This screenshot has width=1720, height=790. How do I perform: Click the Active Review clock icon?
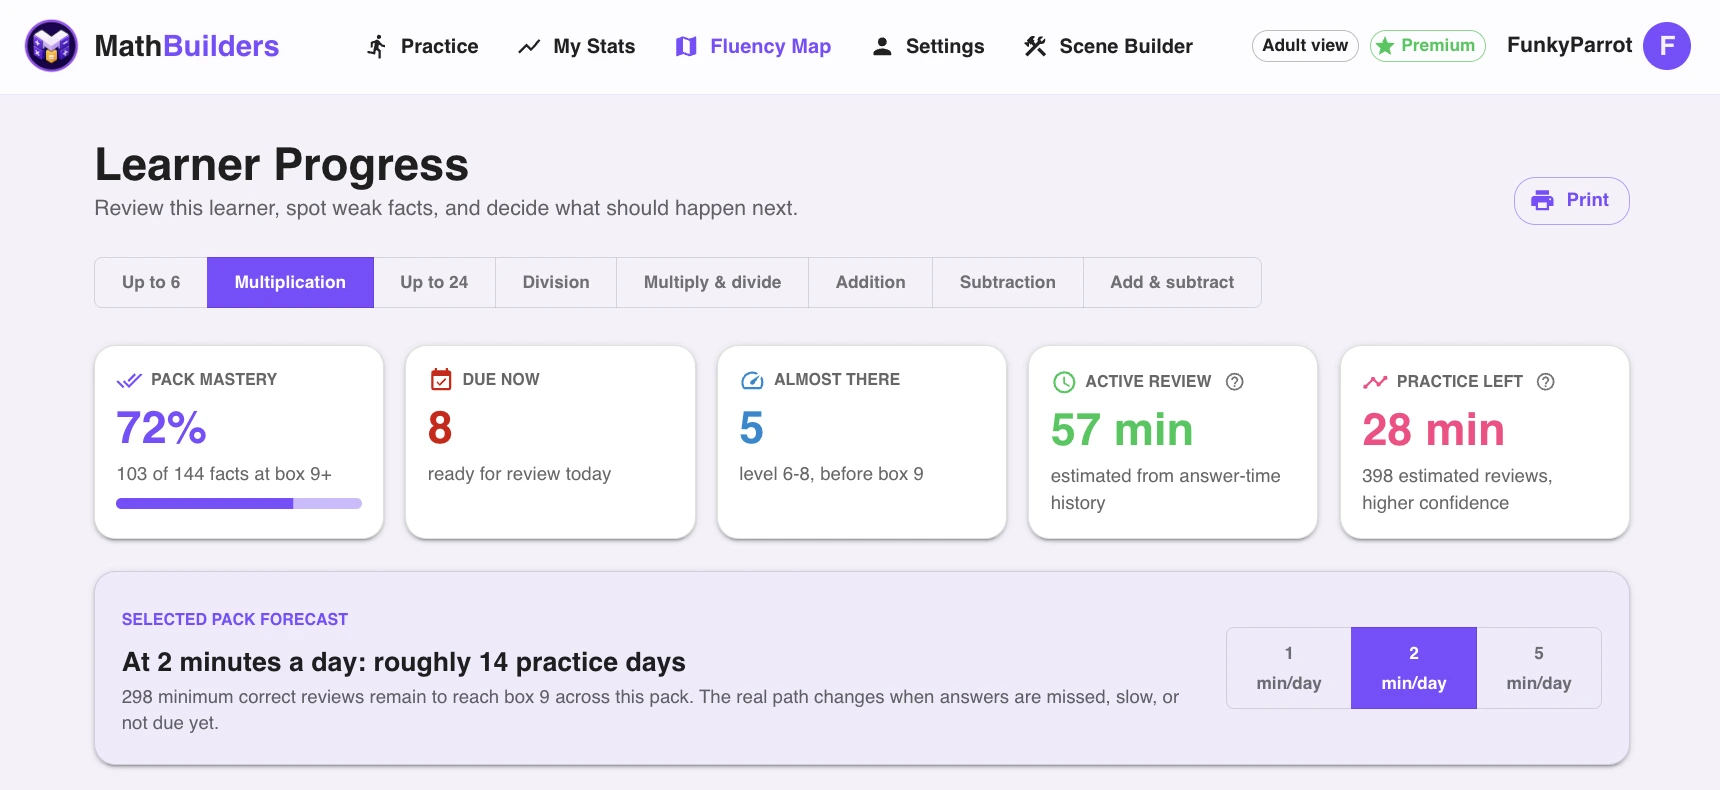click(x=1064, y=382)
